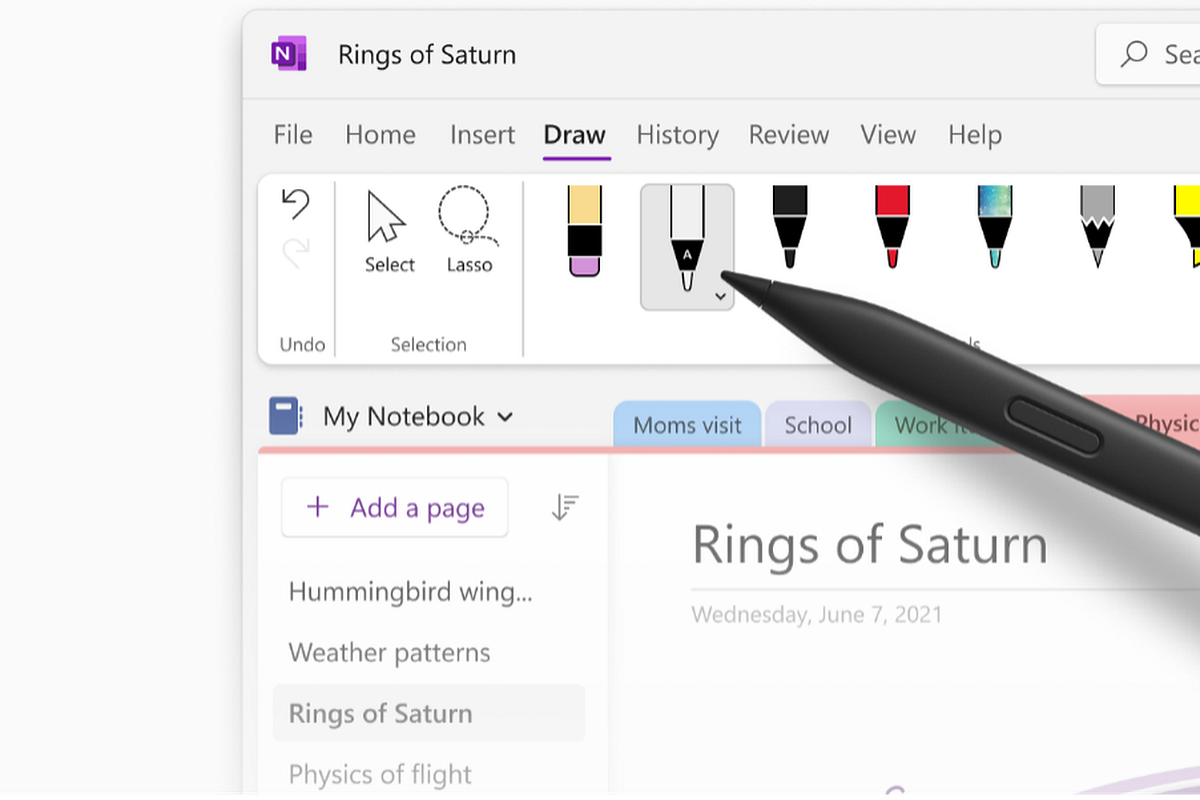Click the Add a page button
The image size is (1200, 800).
click(394, 507)
